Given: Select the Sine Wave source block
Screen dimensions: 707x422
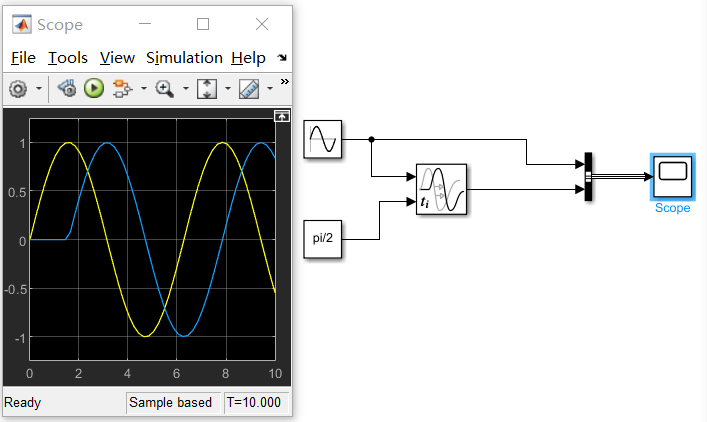Looking at the screenshot, I should pos(322,139).
